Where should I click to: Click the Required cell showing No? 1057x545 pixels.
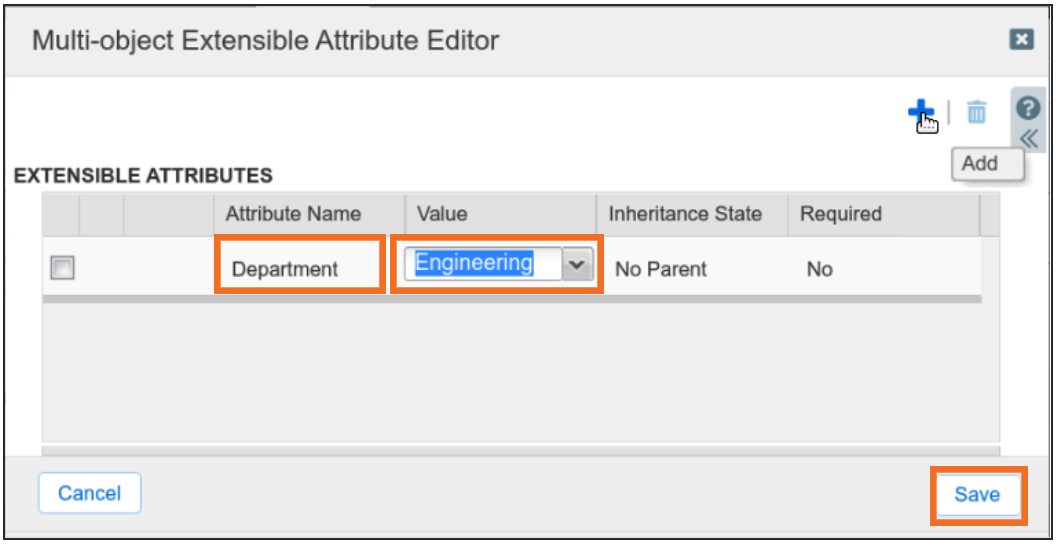819,269
